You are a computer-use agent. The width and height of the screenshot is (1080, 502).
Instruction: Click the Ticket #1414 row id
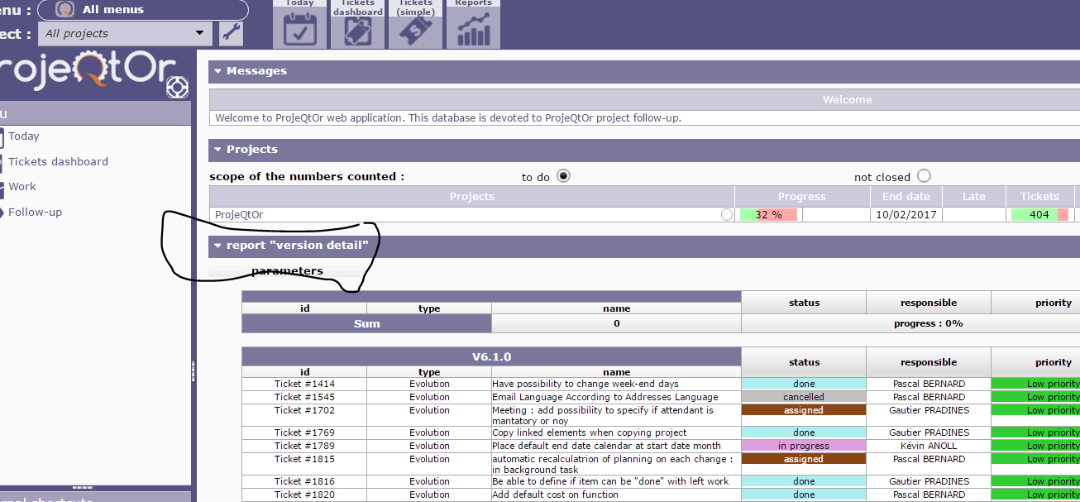[x=304, y=383]
